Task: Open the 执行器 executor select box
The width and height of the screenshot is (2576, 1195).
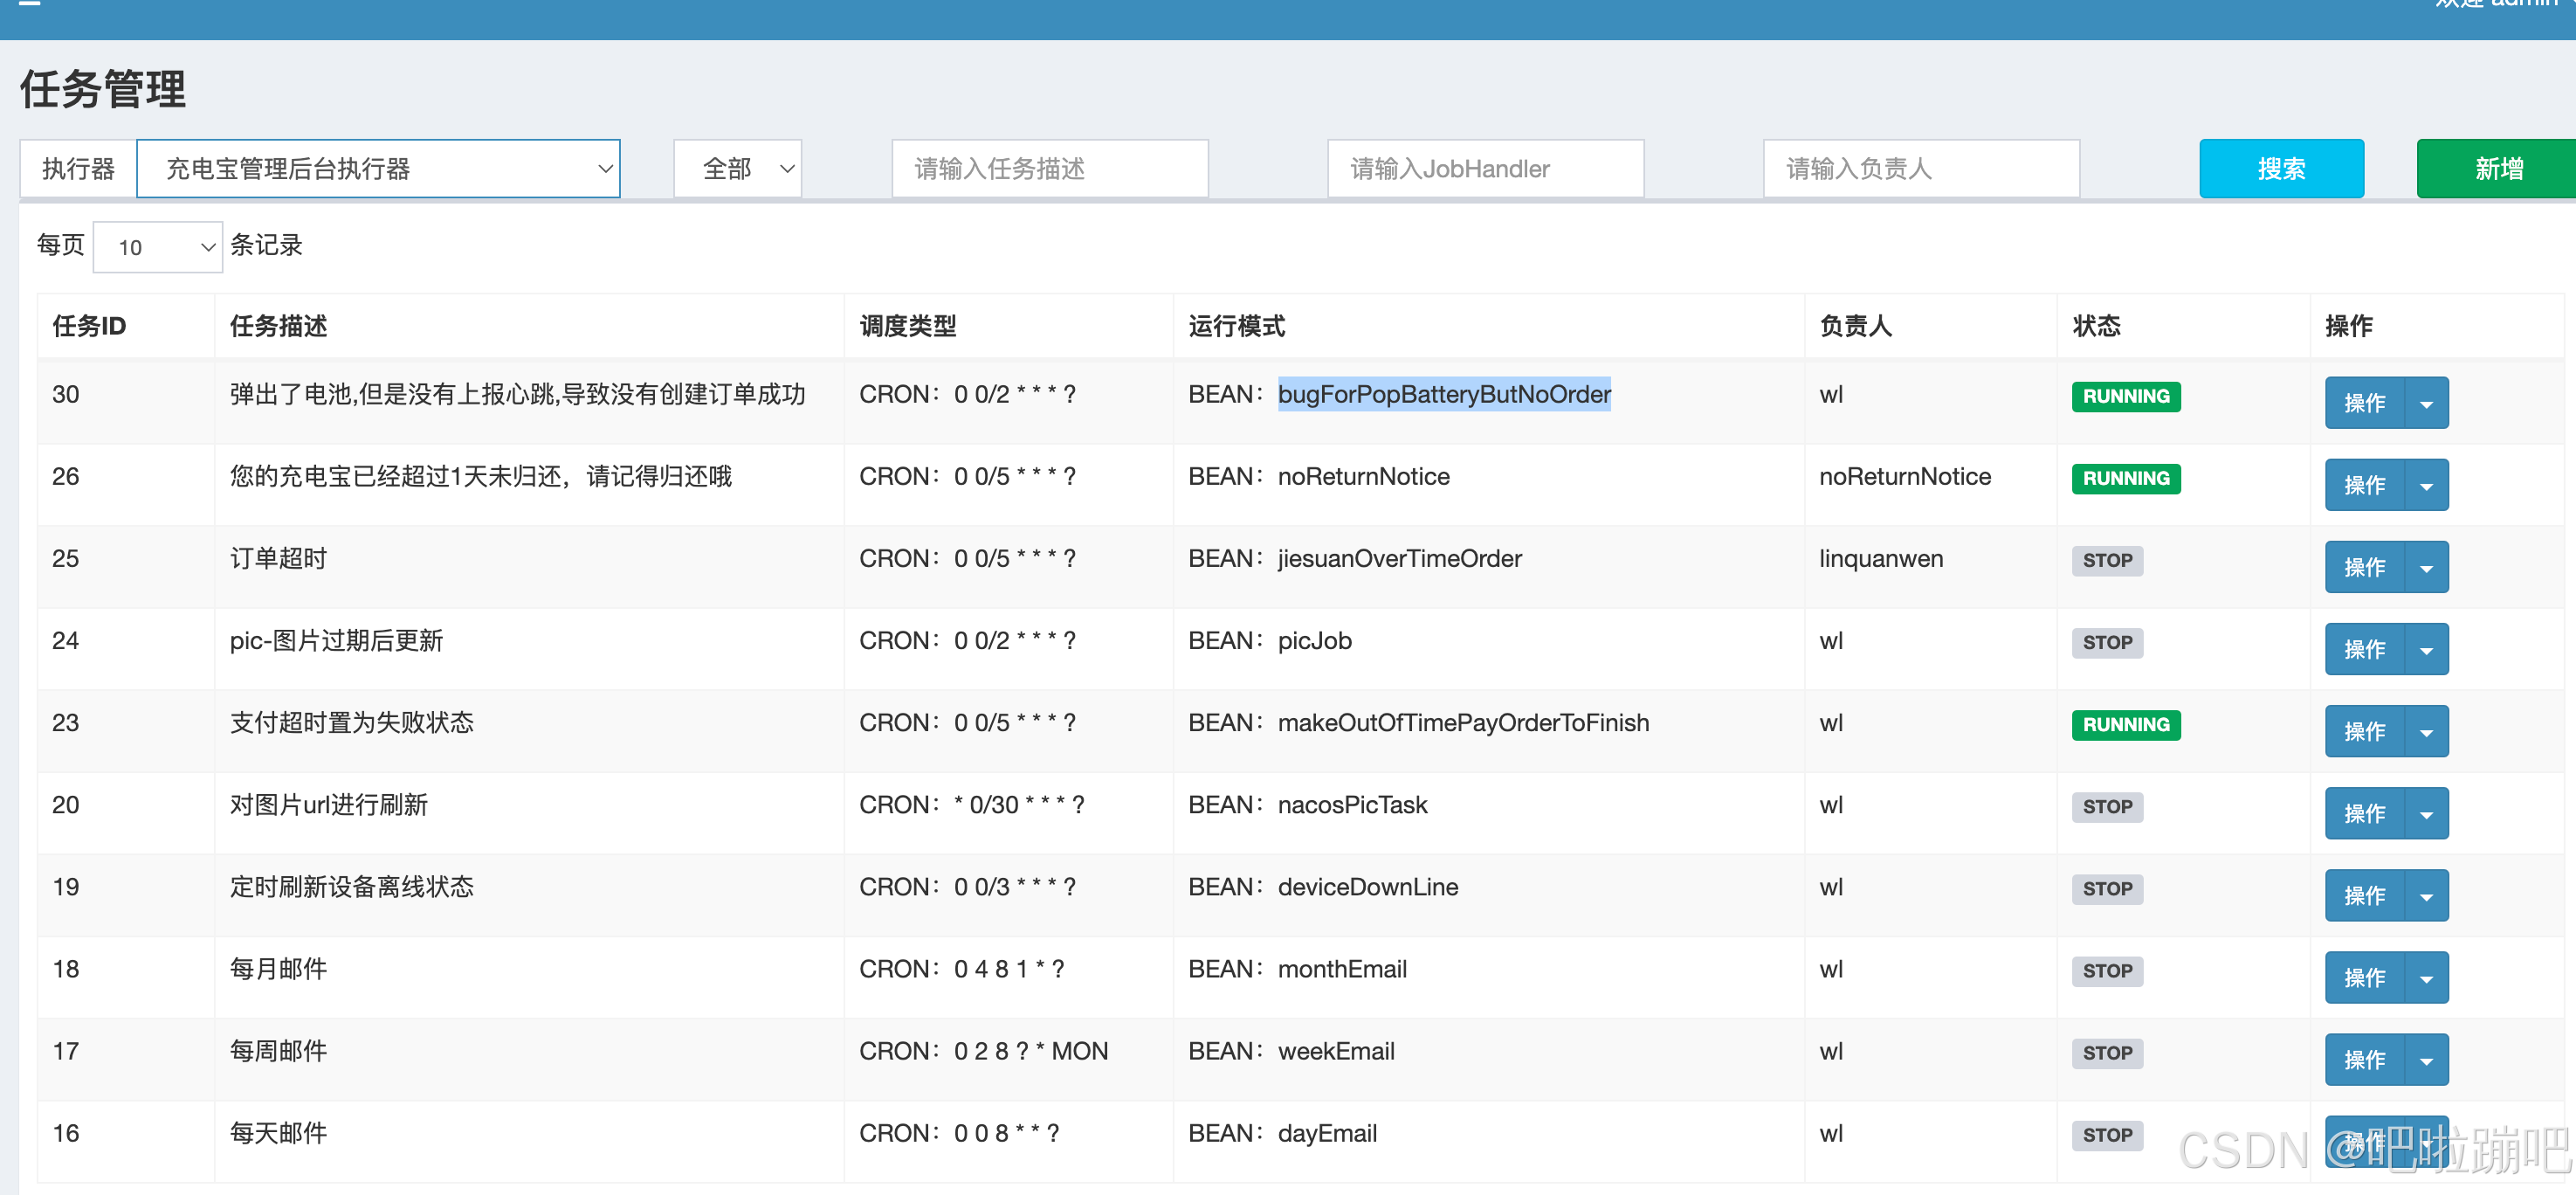Action: coord(378,169)
